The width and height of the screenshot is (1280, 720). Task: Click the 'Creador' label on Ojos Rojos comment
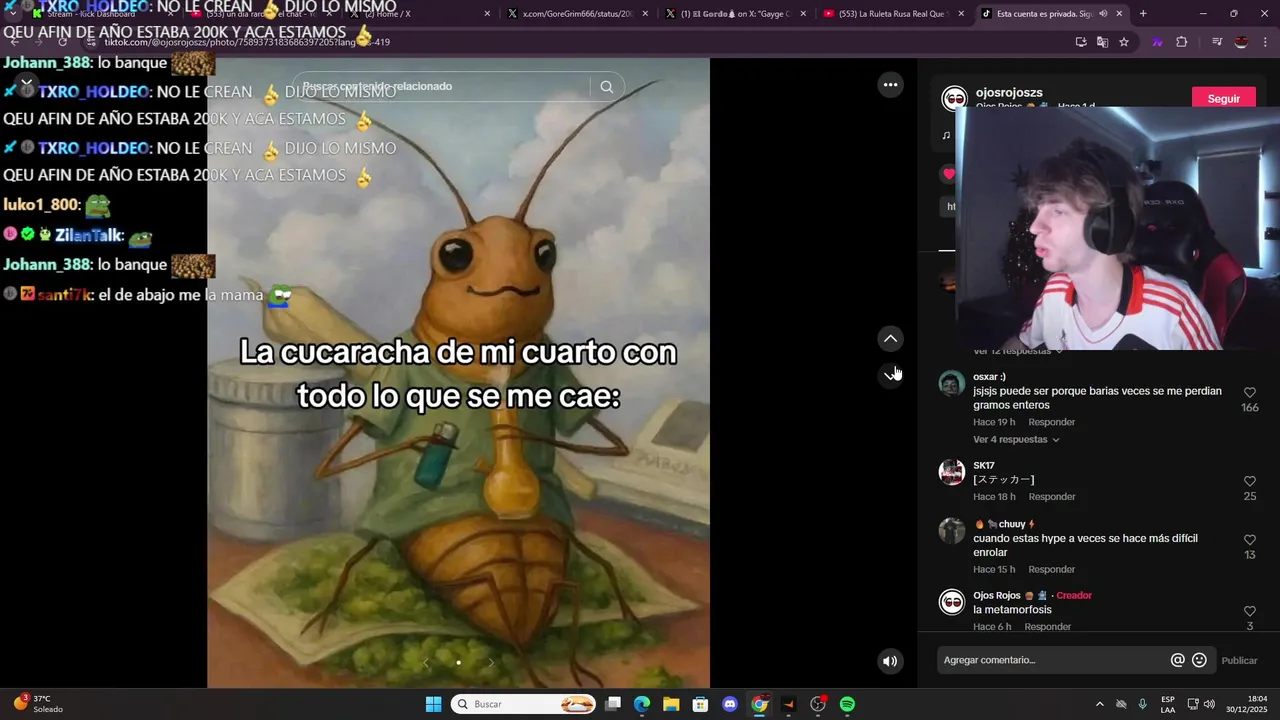1074,595
